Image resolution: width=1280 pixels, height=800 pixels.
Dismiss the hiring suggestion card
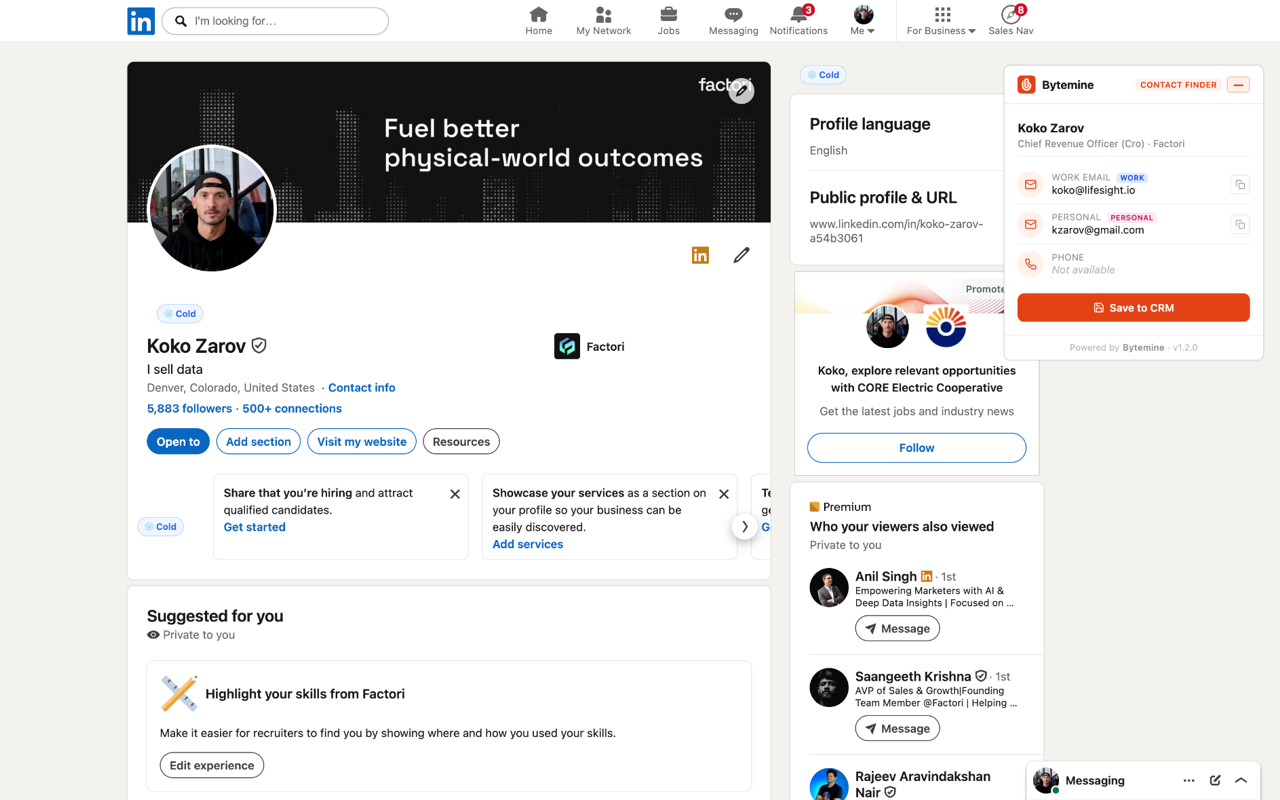[x=455, y=494]
